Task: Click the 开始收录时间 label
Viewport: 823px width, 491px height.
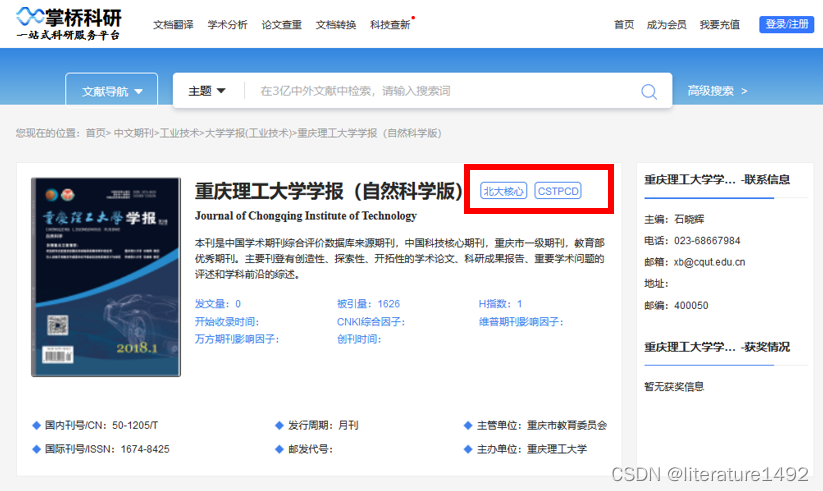Action: [227, 322]
